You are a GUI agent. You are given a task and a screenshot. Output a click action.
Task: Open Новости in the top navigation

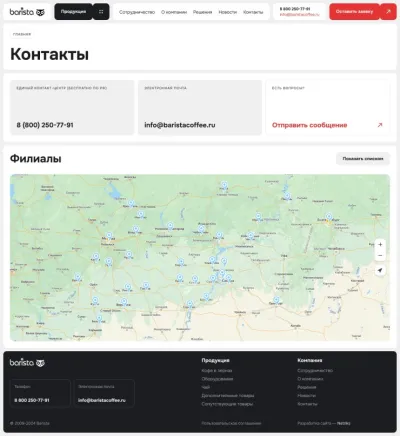click(228, 12)
